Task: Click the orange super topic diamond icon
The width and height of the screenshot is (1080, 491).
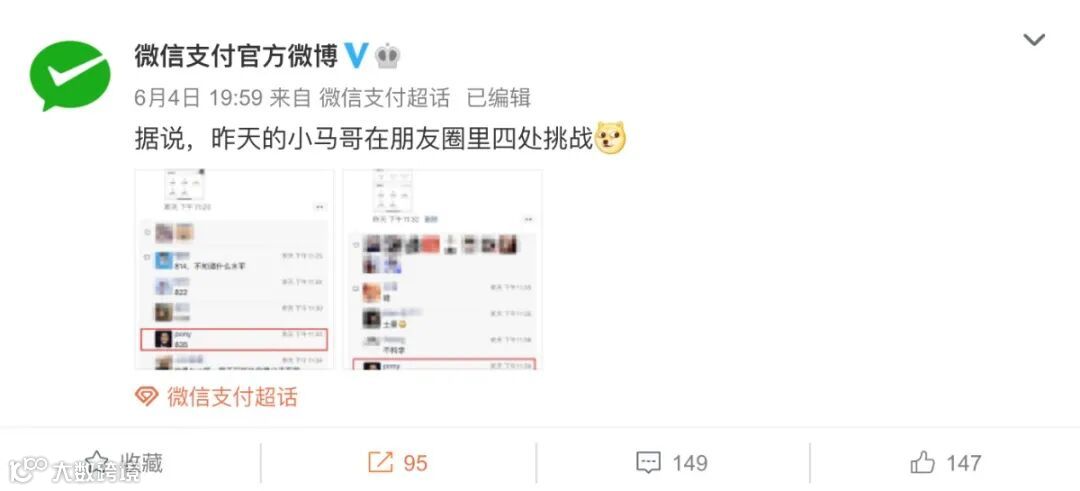Action: [147, 397]
